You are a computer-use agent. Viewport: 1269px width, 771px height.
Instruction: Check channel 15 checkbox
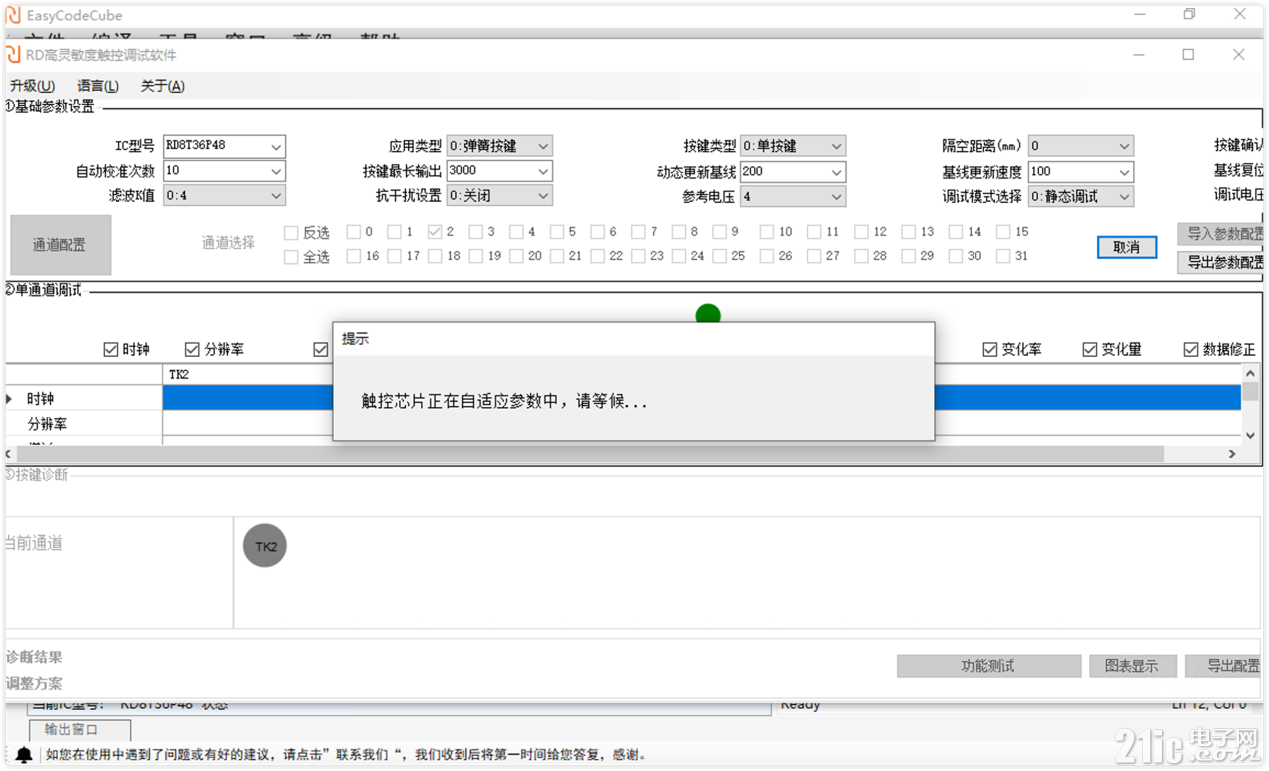point(1003,232)
